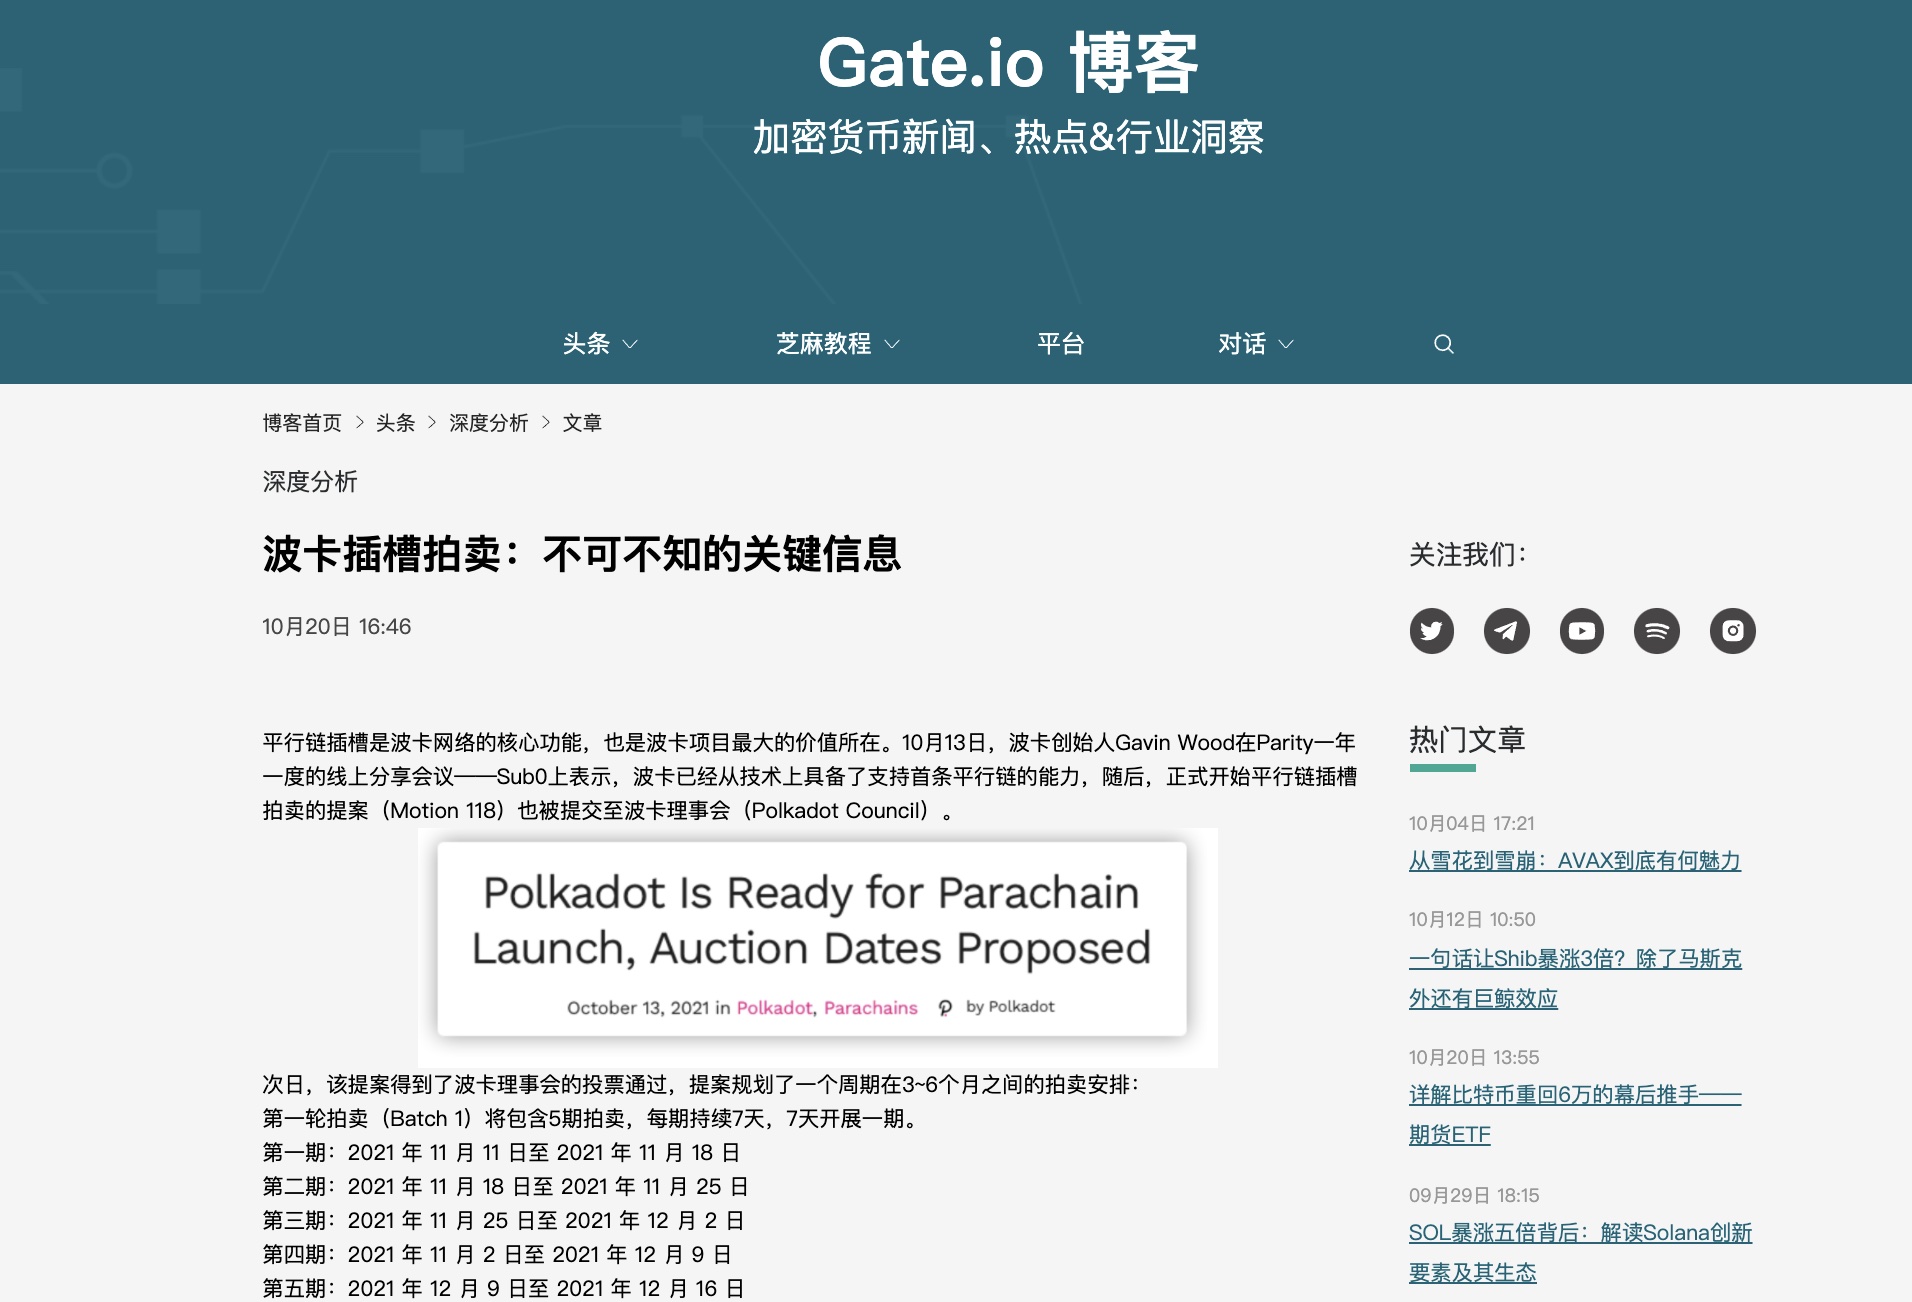Click the date 09月29日 18:15
Image resolution: width=1912 pixels, height=1302 pixels.
tap(1474, 1195)
